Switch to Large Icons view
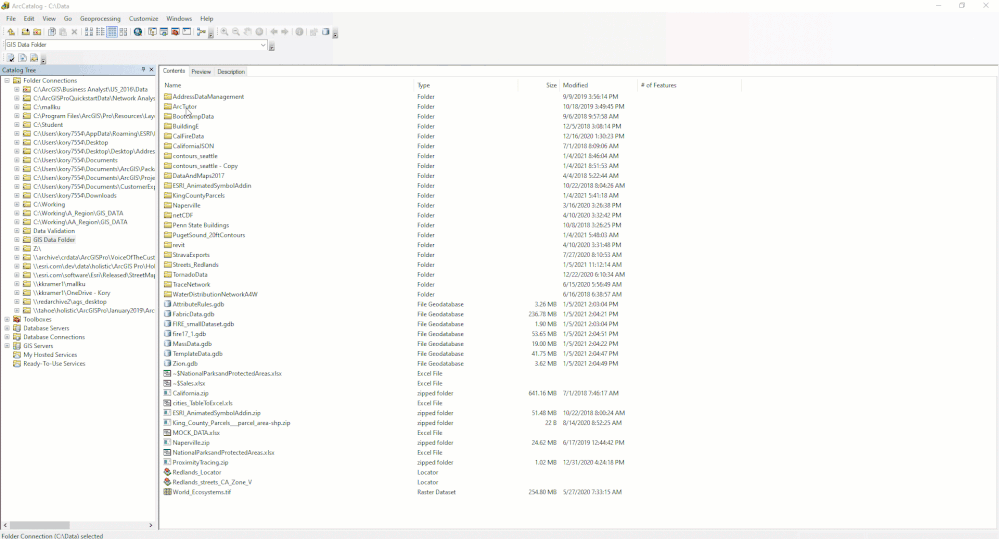 (x=89, y=32)
